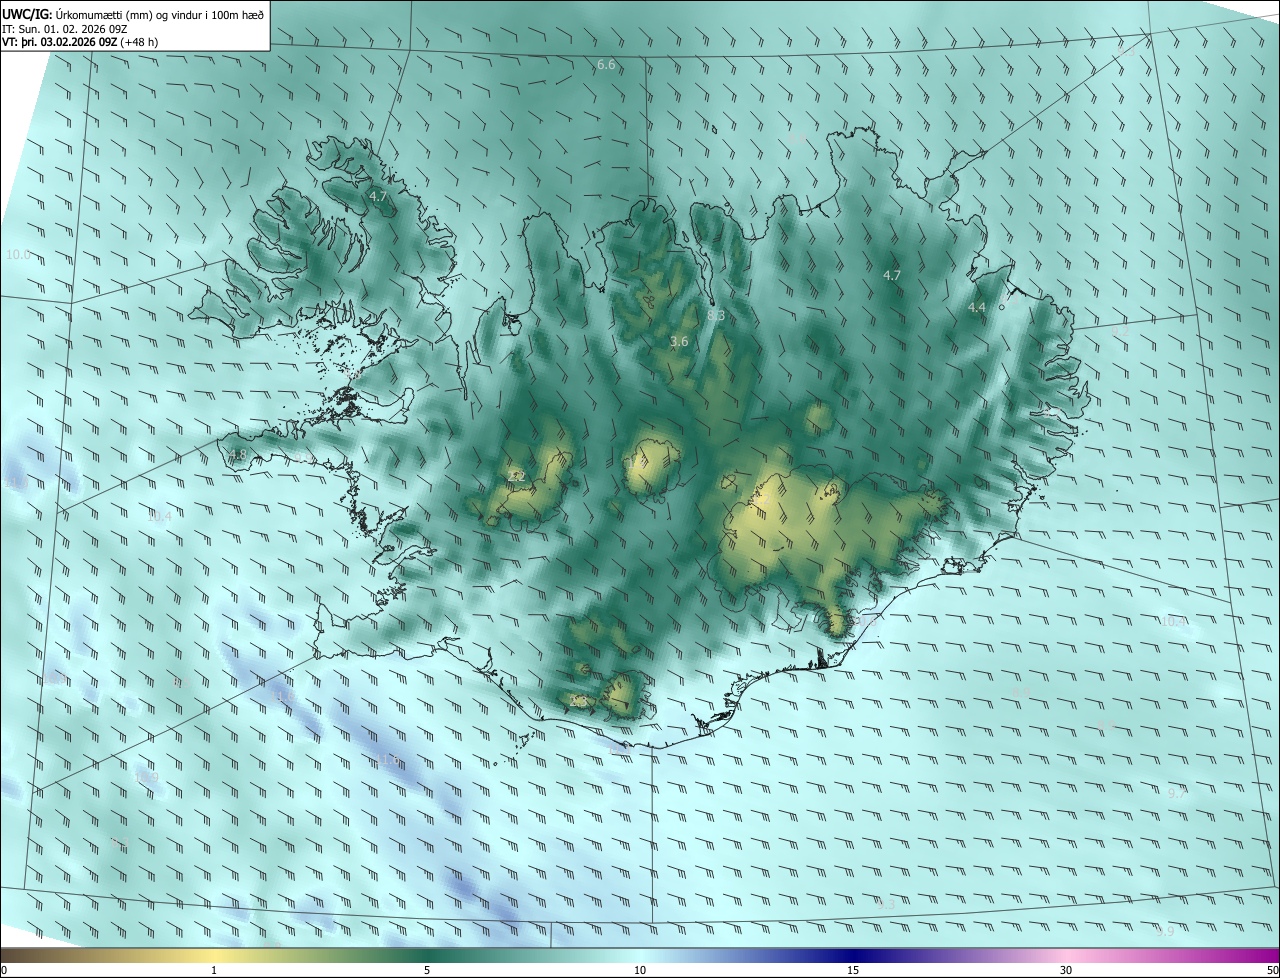Click the 8.3 value label at the fjord head
This screenshot has height=978, width=1280.
pos(716,315)
